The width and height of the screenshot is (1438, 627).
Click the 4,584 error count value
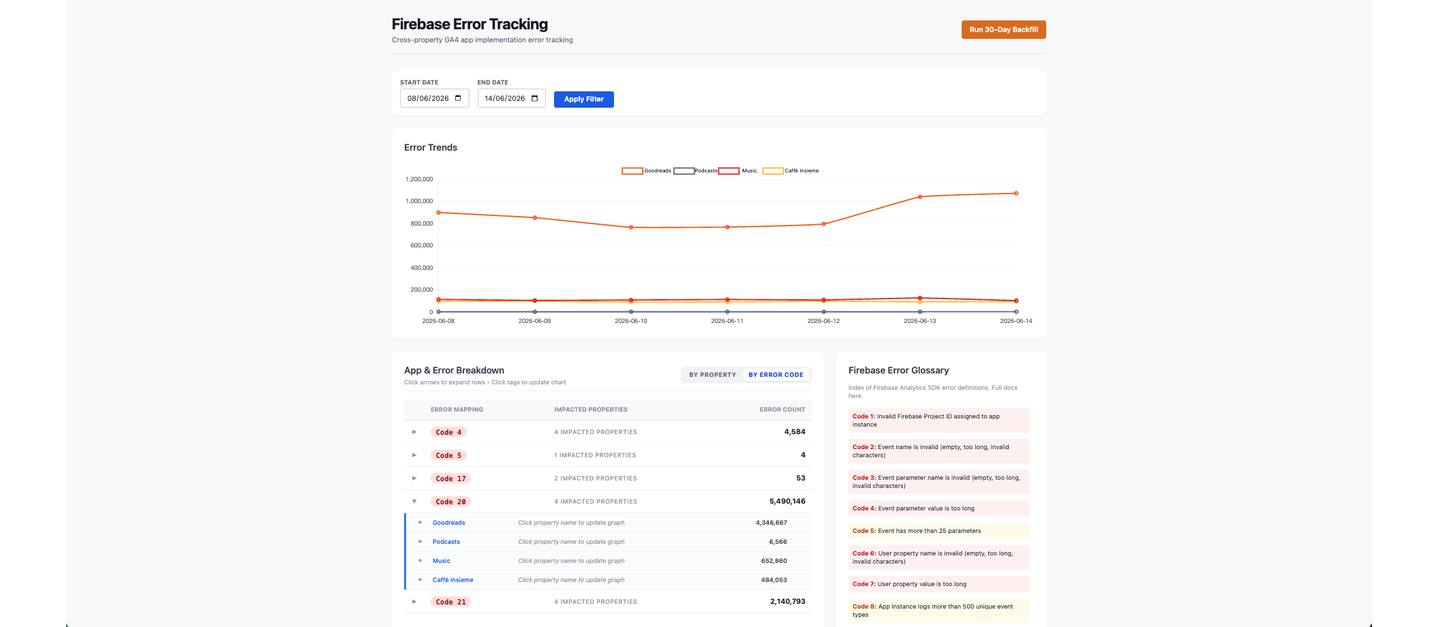(x=795, y=432)
